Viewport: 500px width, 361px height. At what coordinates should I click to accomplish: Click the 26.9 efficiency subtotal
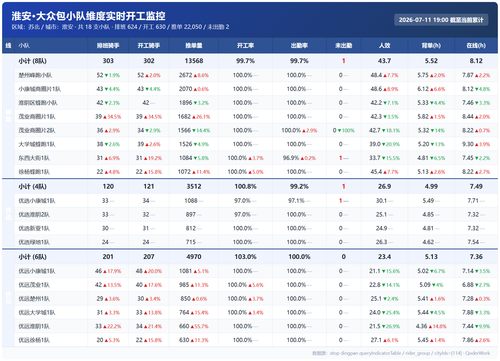[x=384, y=187]
